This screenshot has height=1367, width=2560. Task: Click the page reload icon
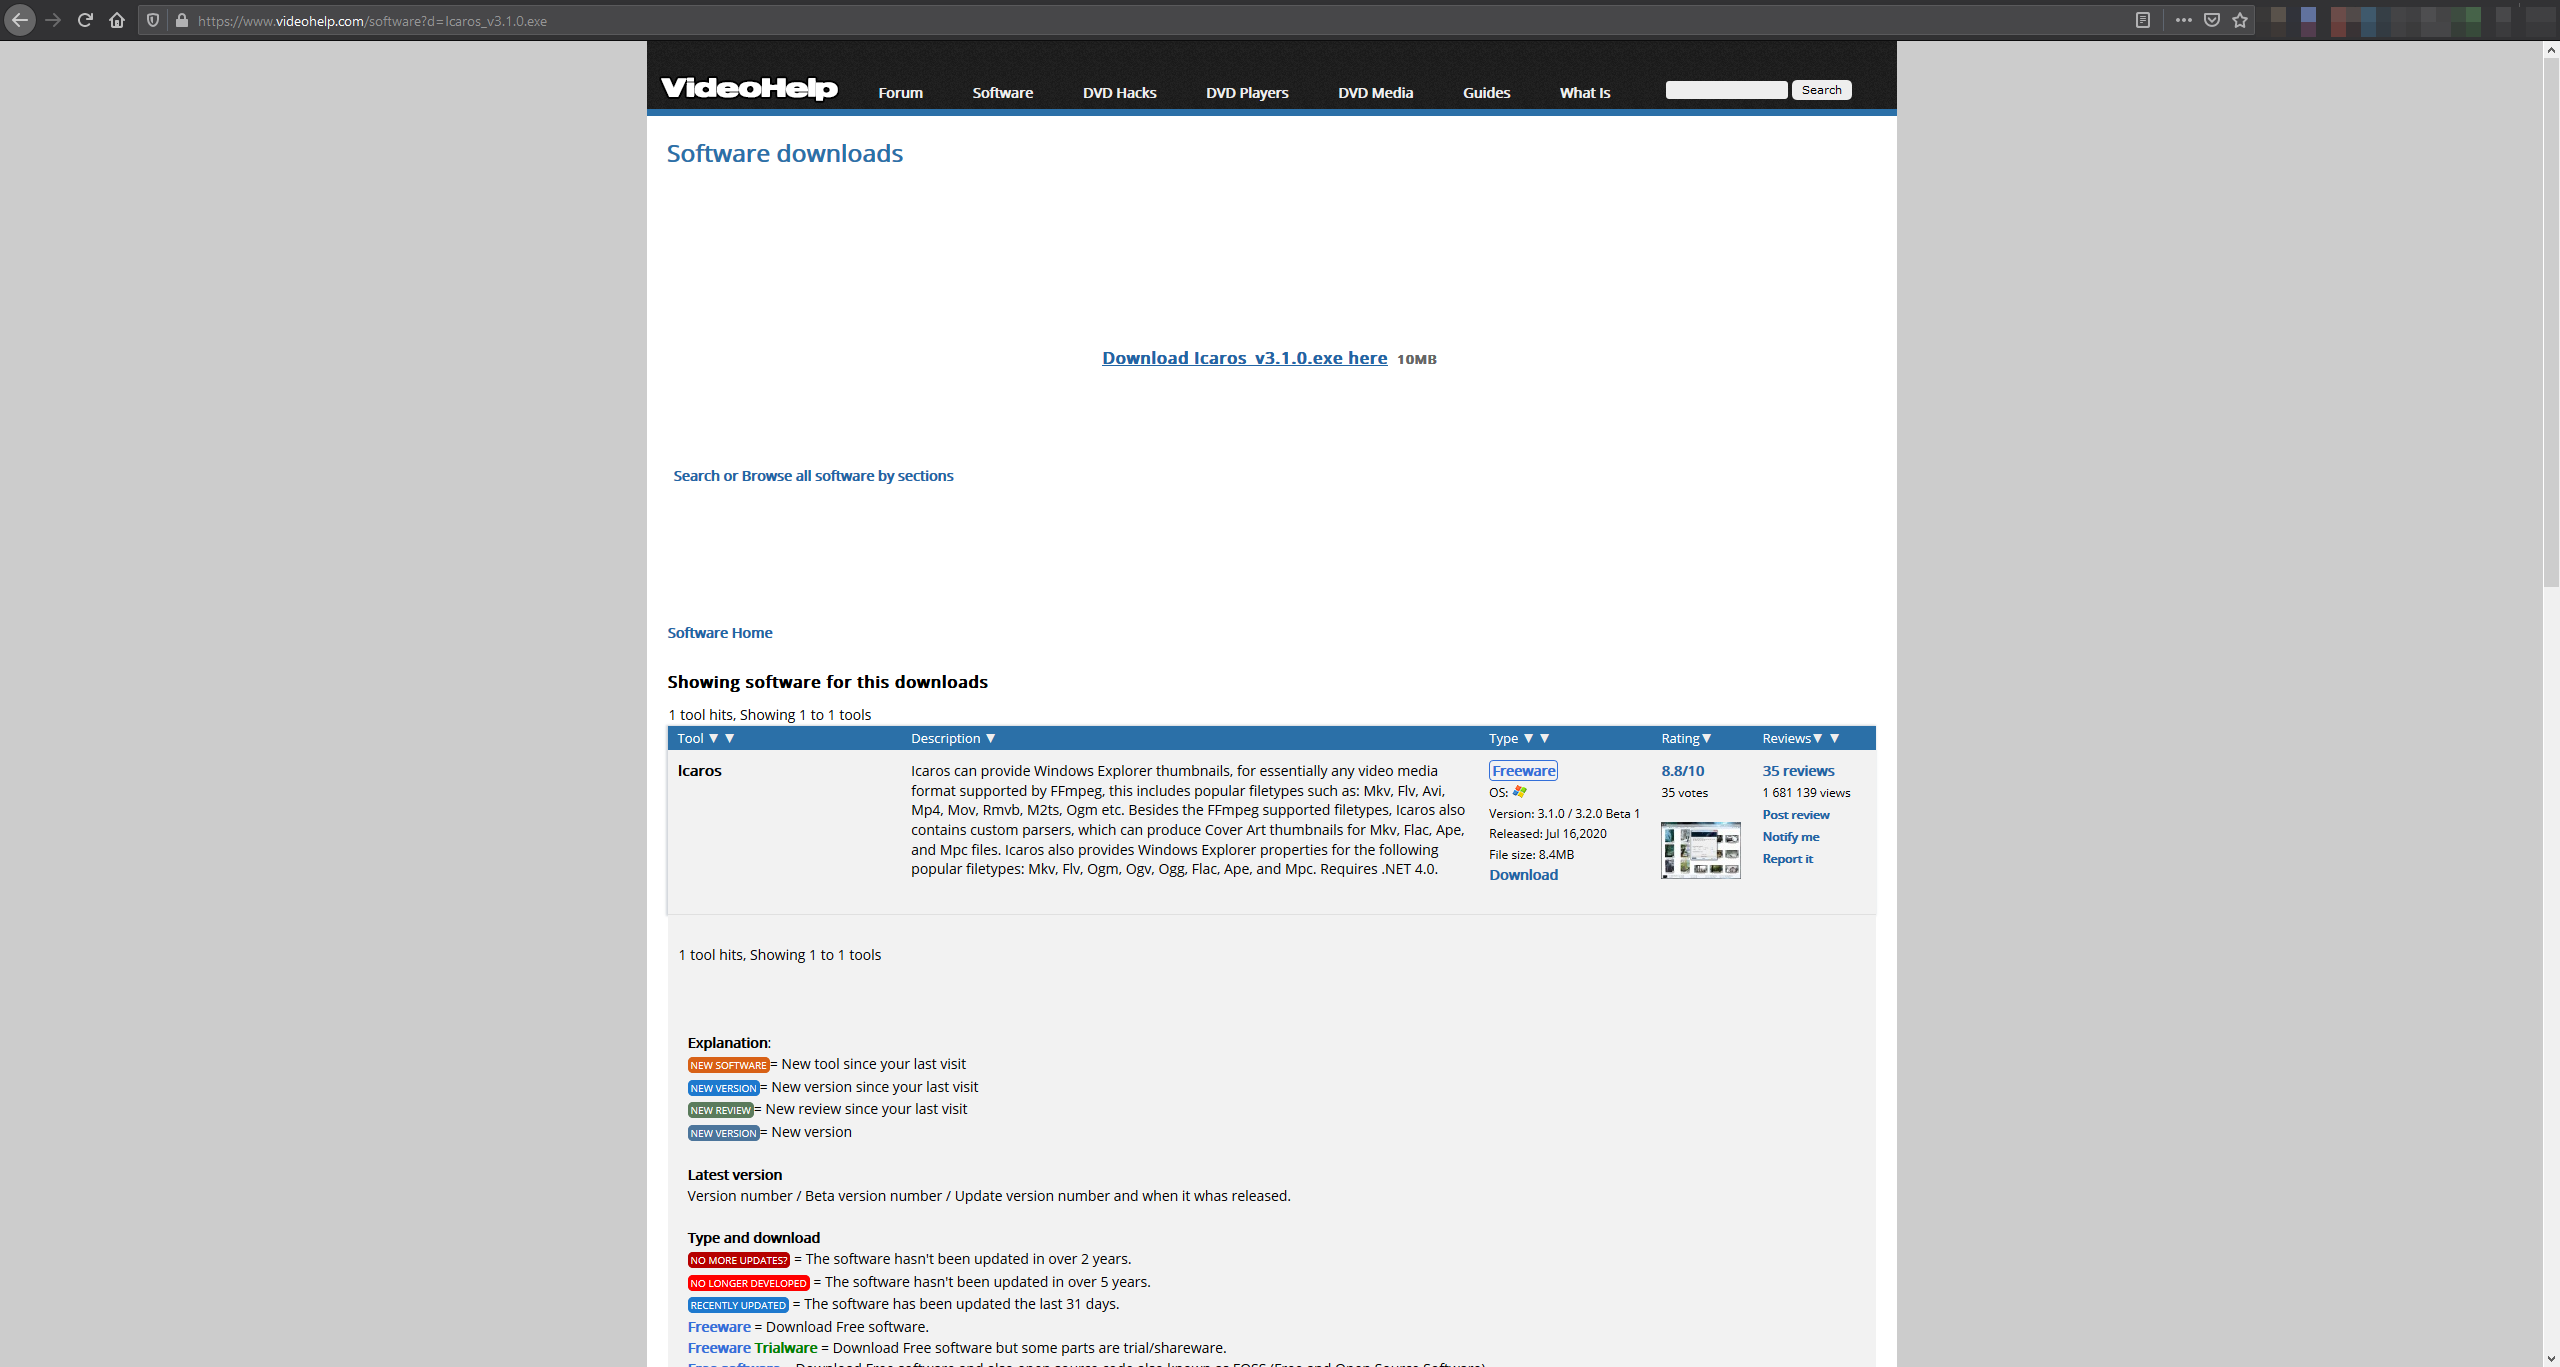point(85,20)
